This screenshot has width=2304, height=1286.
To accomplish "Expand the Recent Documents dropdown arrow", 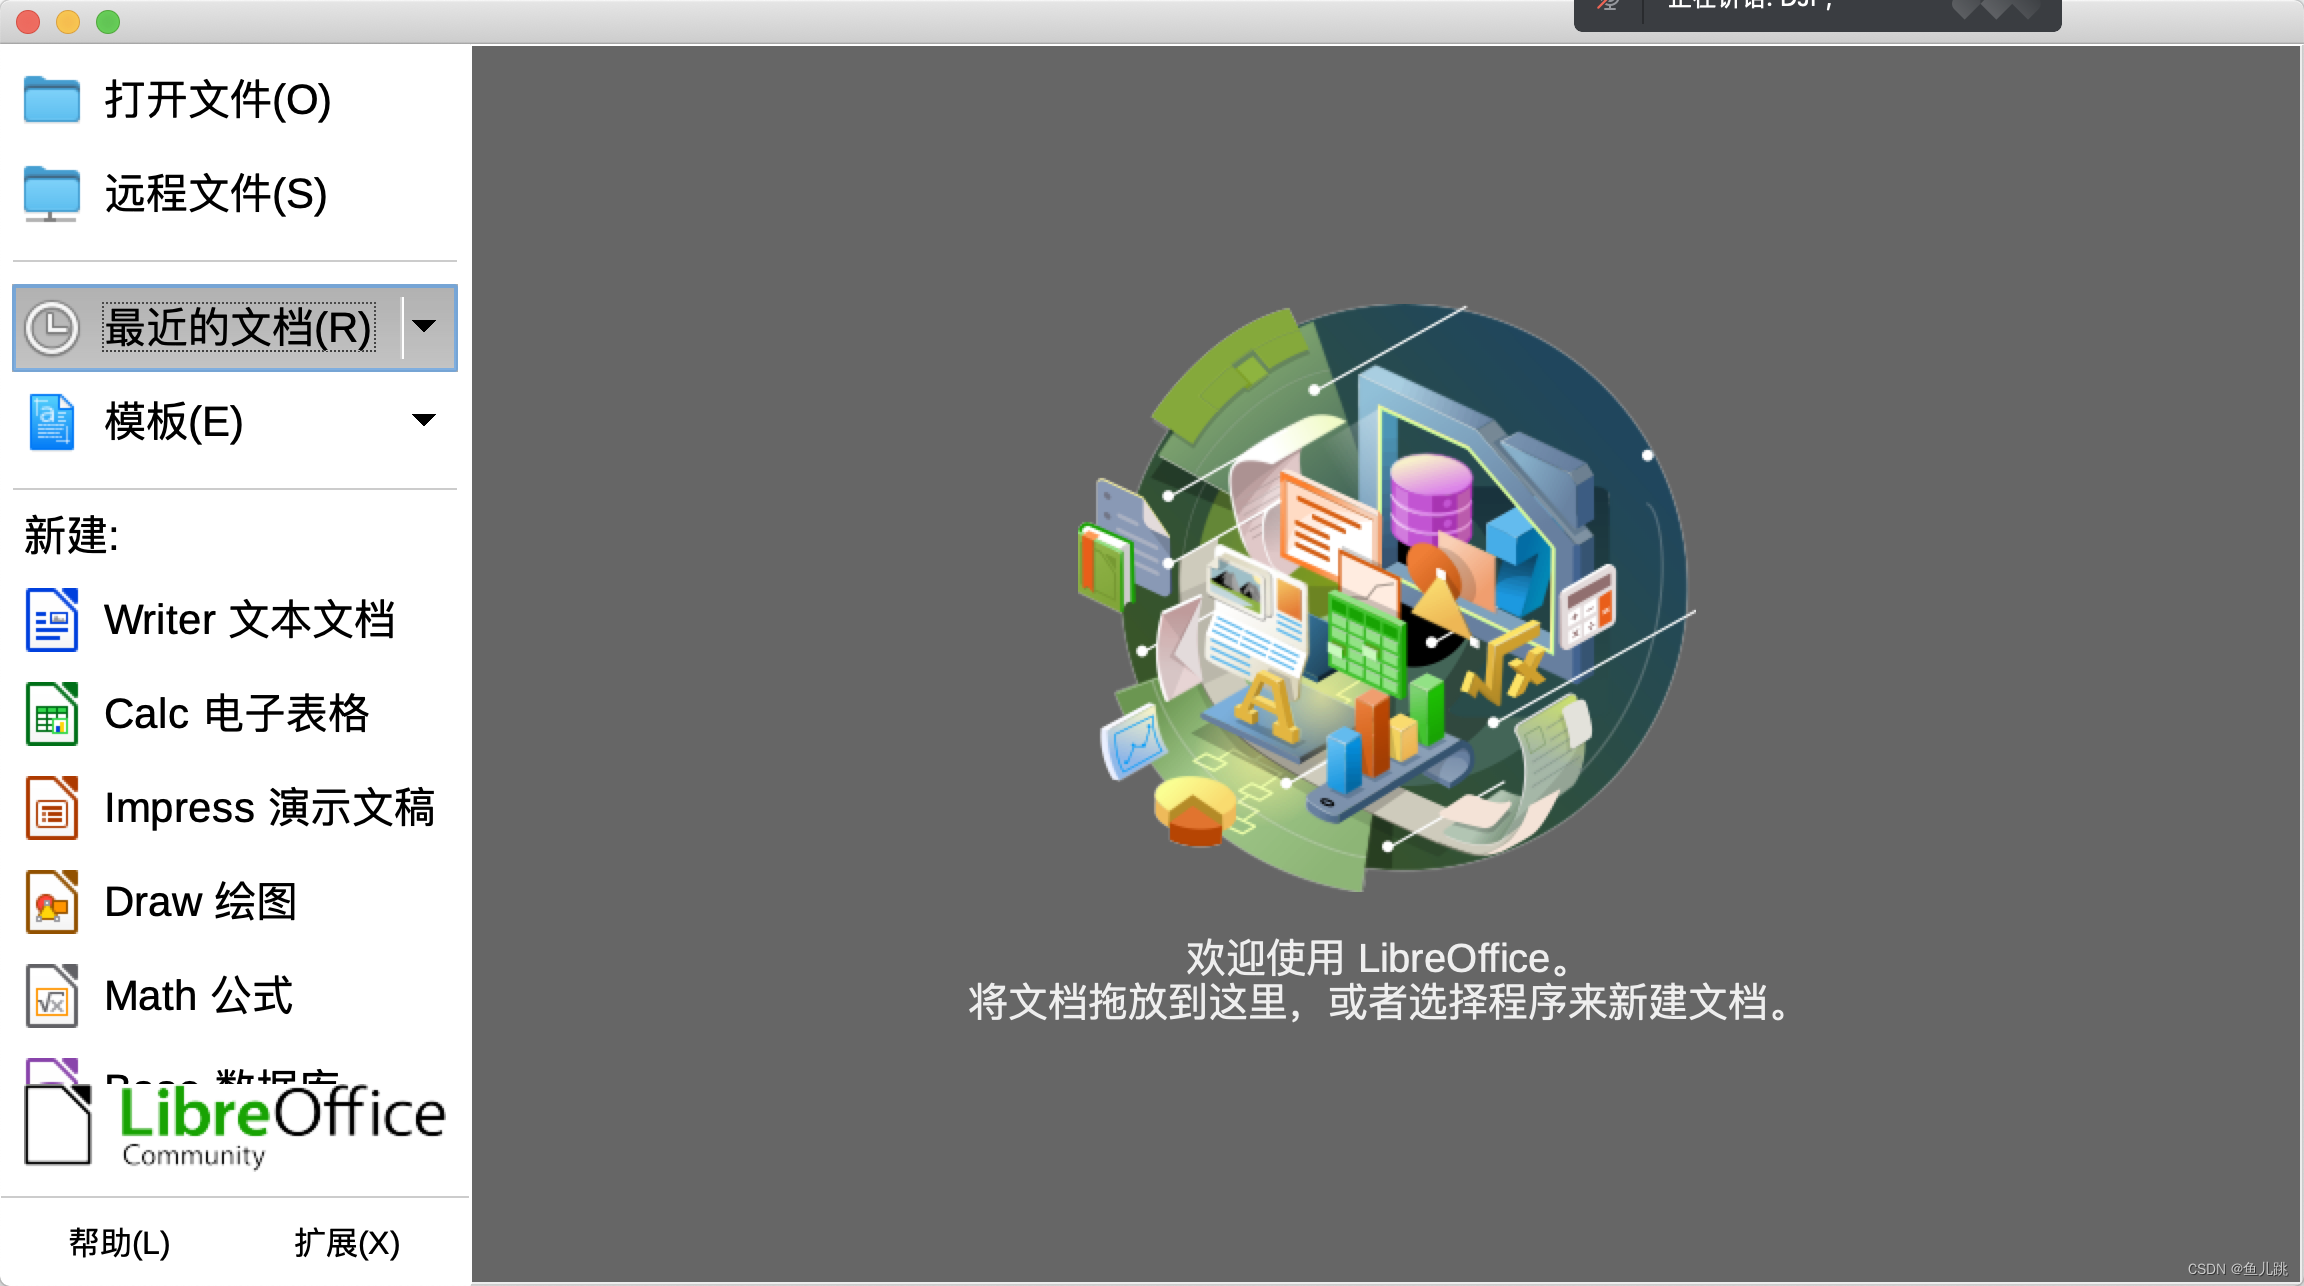I will pyautogui.click(x=425, y=326).
